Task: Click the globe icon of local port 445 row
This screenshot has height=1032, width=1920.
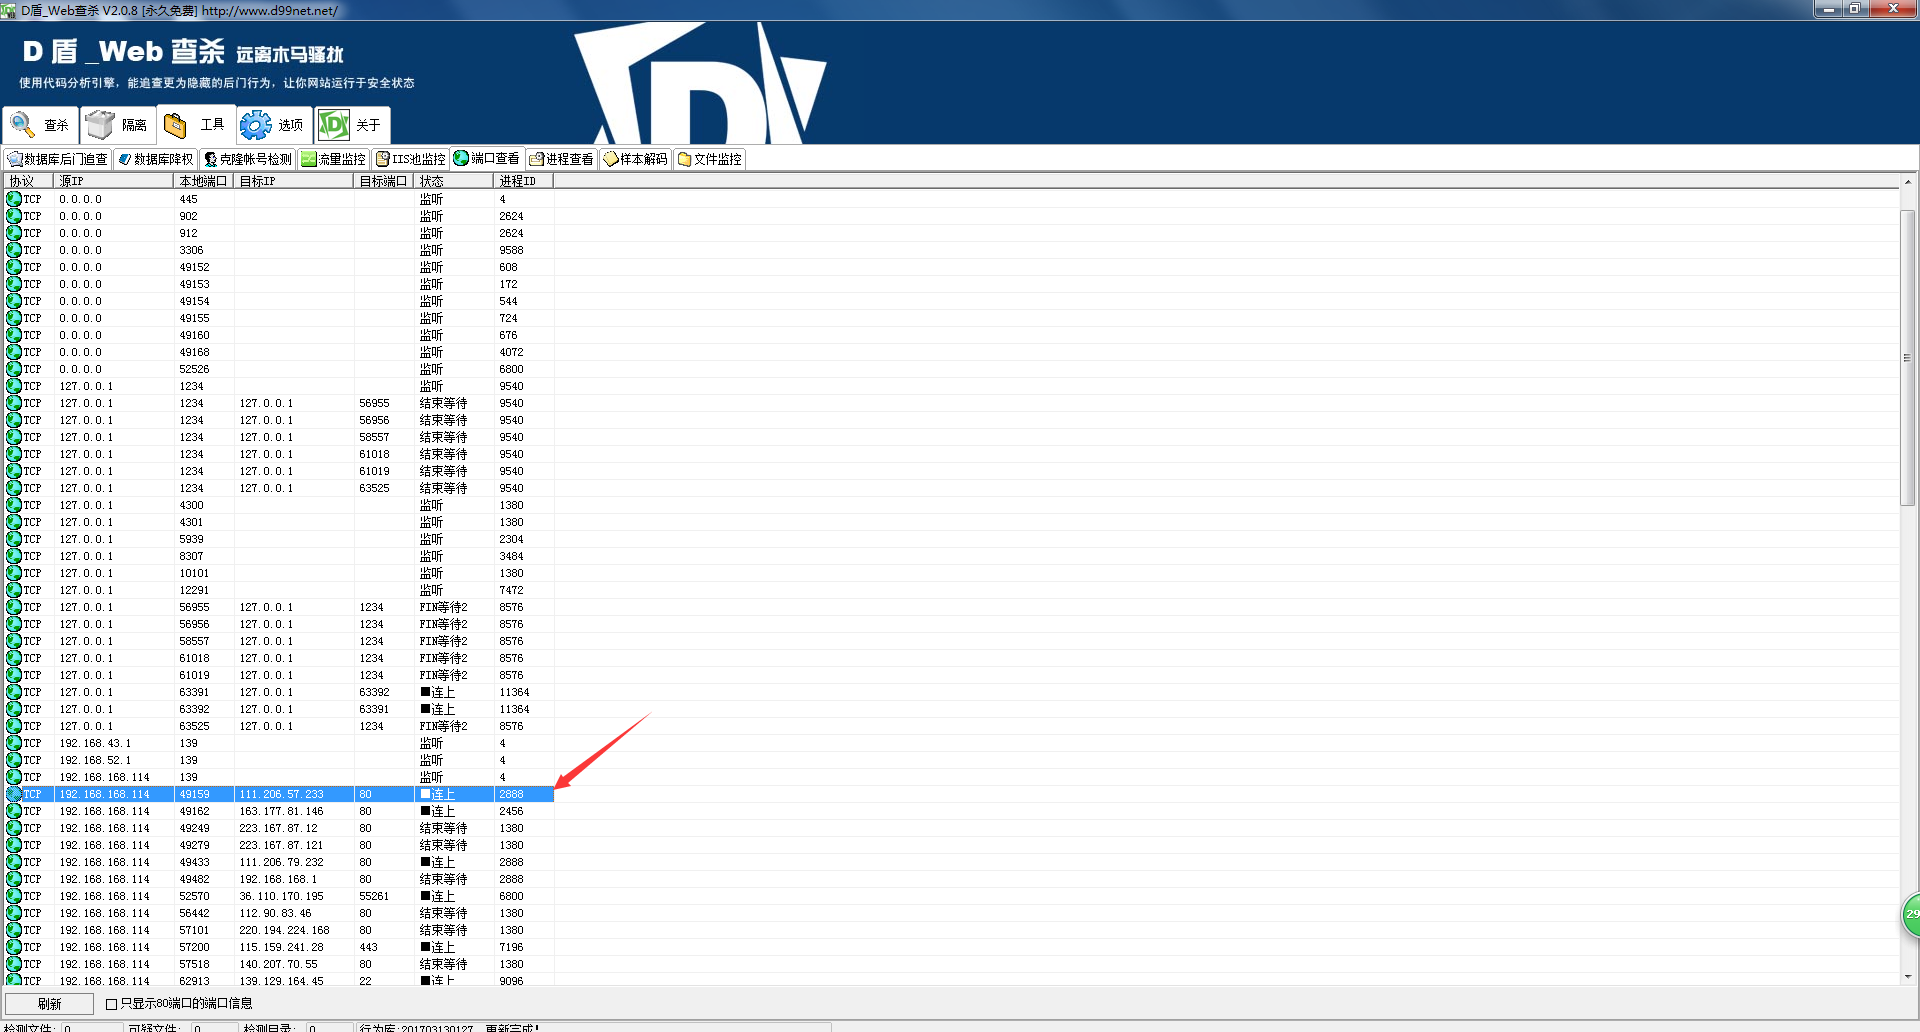Action: [14, 199]
